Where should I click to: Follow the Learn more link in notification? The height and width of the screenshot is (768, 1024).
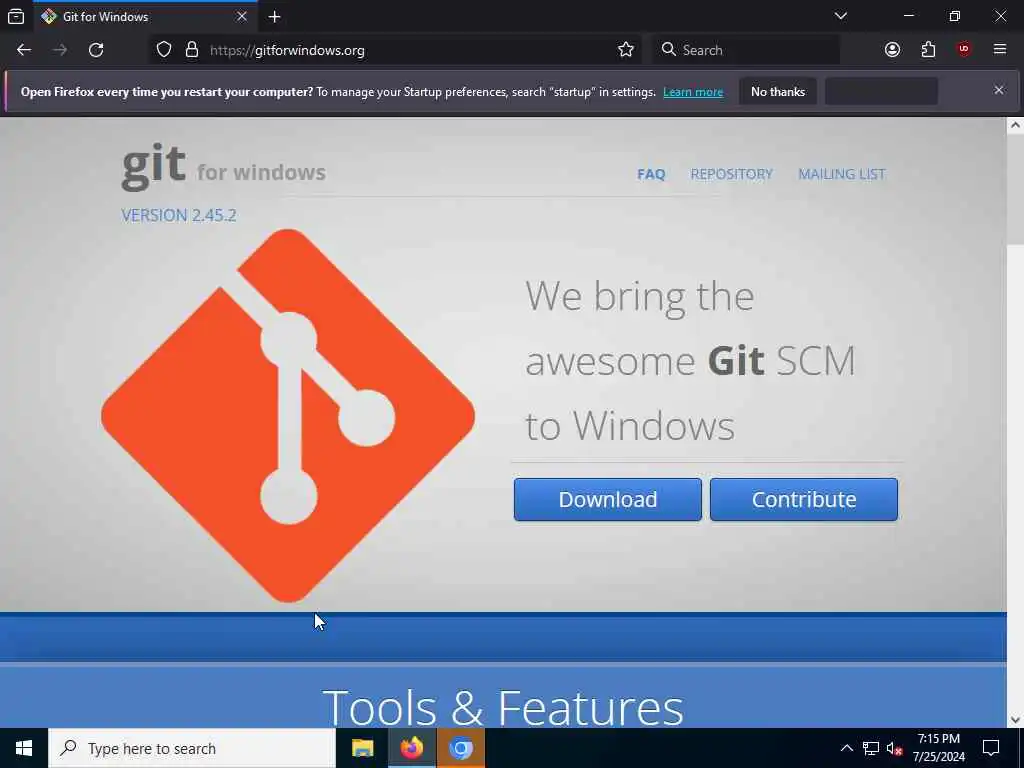[x=693, y=92]
